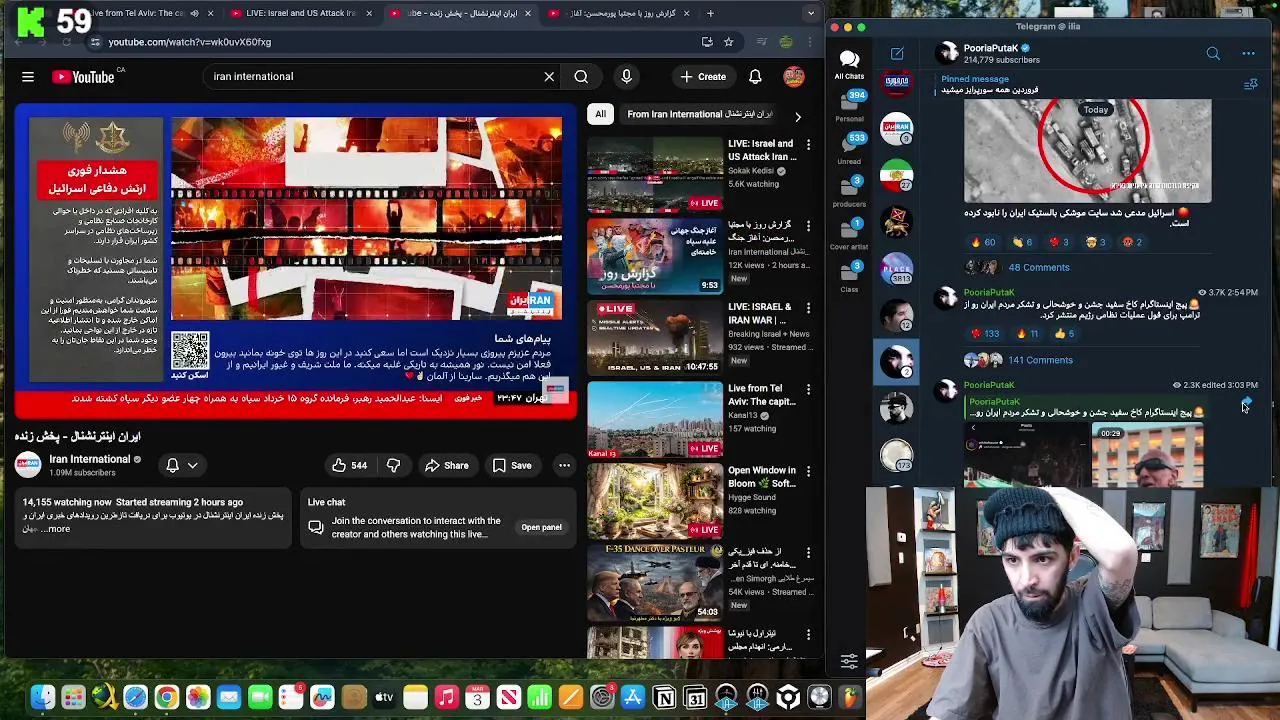Screen dimensions: 1280x720
Task: Search within the PooriaPutaK Telegram channel
Action: (x=1213, y=53)
